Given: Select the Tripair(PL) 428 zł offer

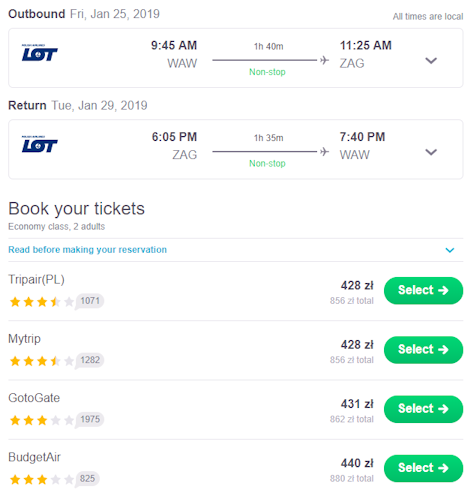Looking at the screenshot, I should tap(423, 290).
